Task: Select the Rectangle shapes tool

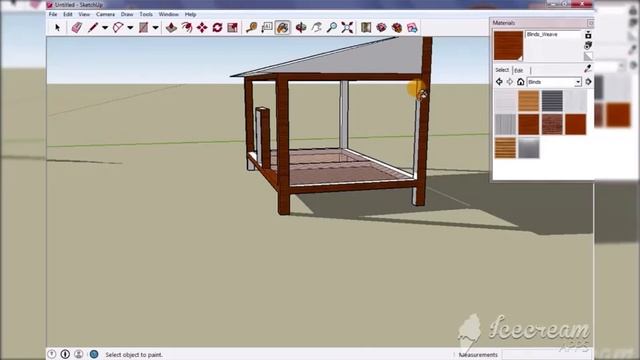Action: pos(143,27)
